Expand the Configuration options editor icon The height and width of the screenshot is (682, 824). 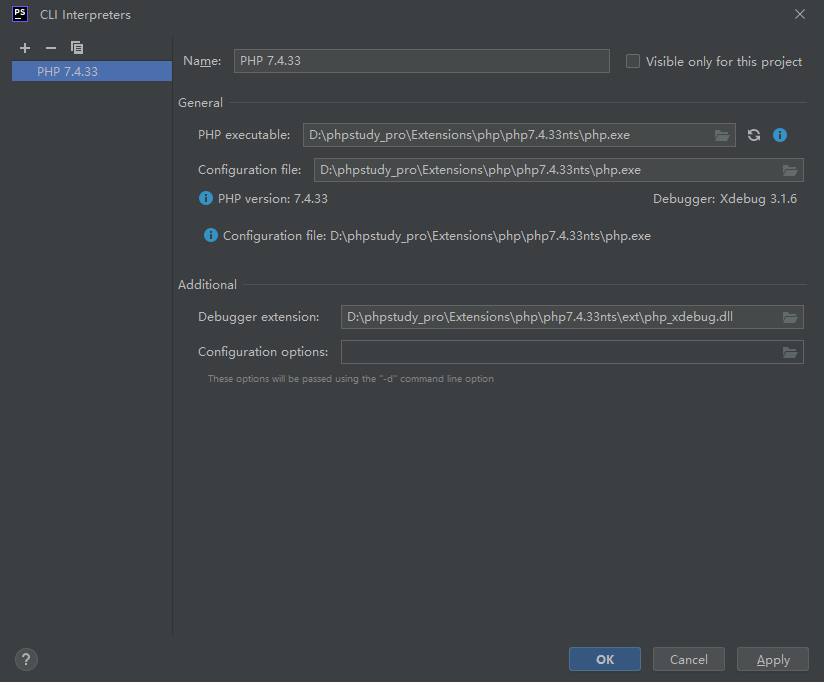[790, 352]
